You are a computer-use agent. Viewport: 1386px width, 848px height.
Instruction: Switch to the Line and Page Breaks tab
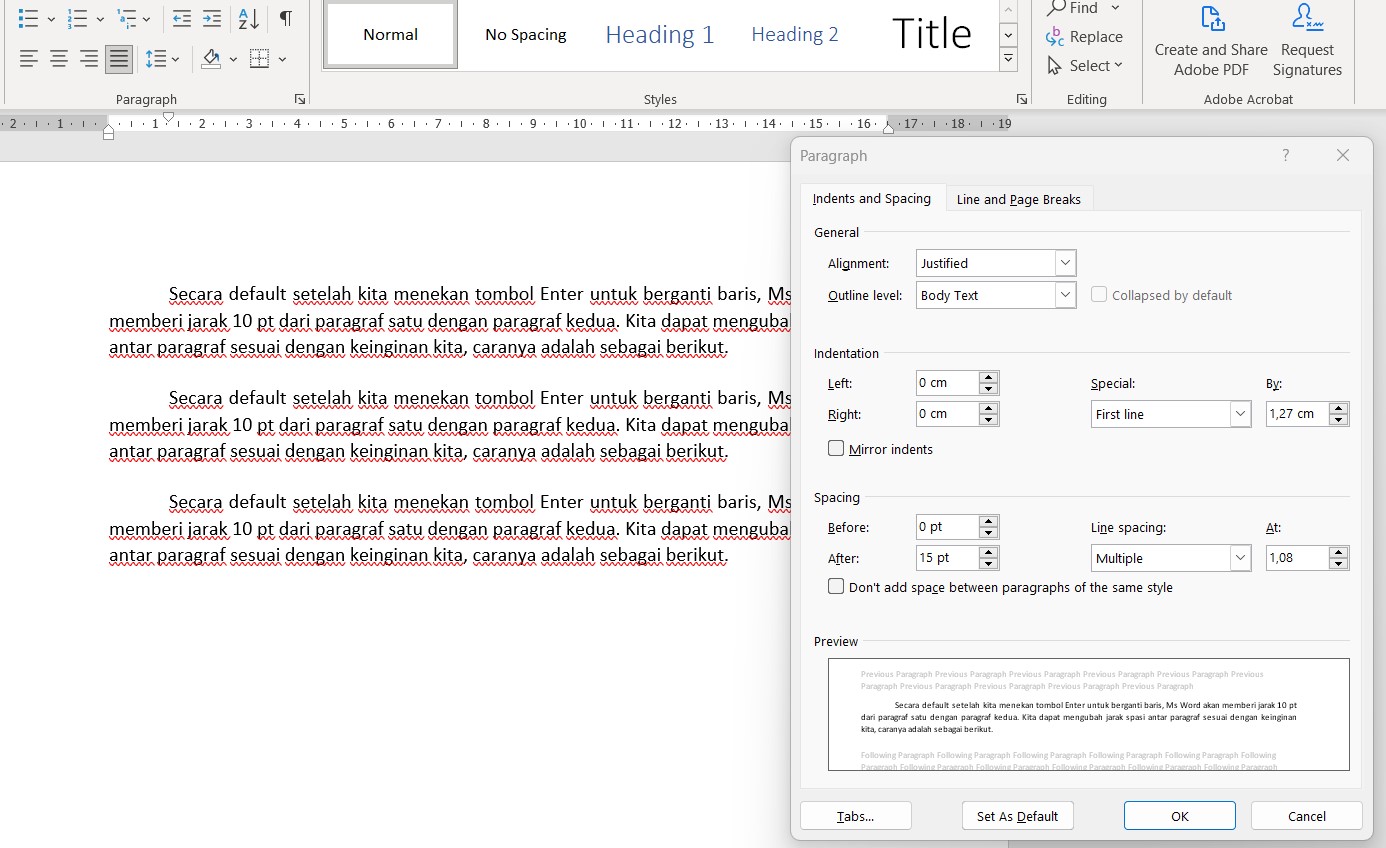(x=1018, y=199)
